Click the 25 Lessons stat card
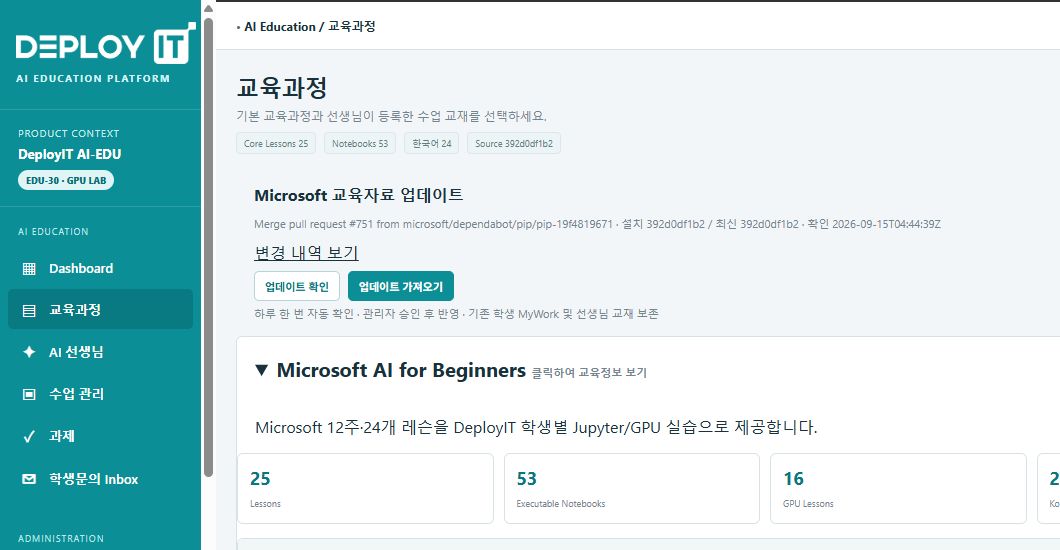1060x550 pixels. coord(366,489)
